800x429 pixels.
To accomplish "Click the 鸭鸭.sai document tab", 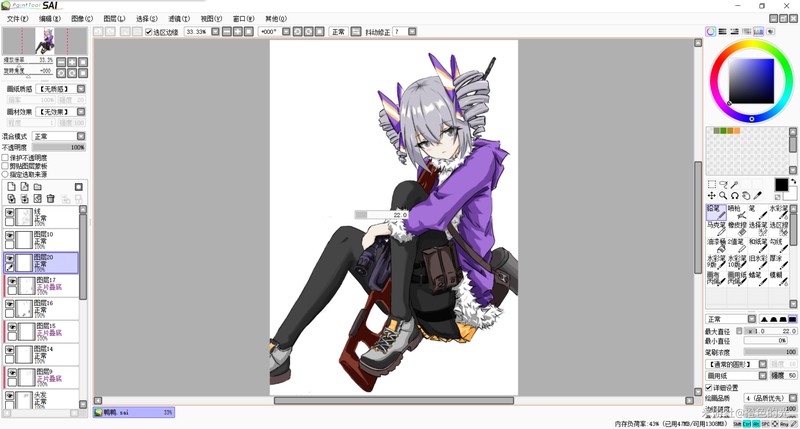I will pyautogui.click(x=134, y=411).
